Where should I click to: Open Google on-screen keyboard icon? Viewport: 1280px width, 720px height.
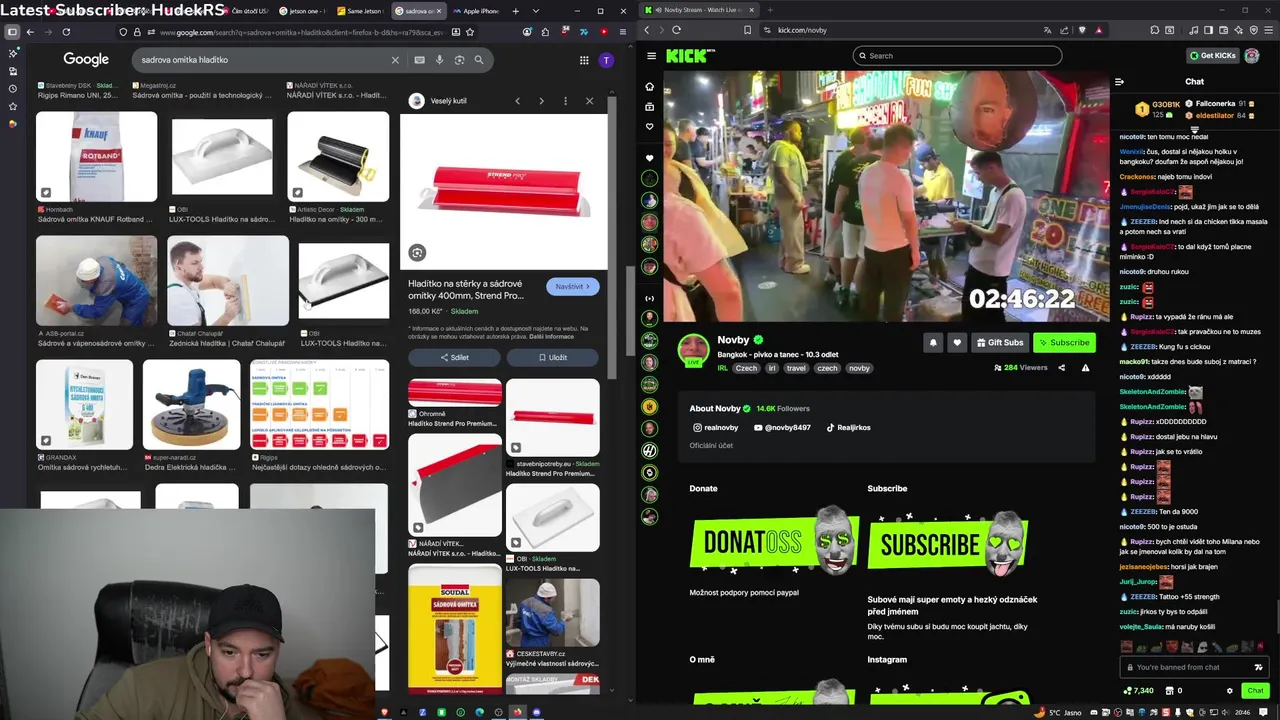[419, 60]
